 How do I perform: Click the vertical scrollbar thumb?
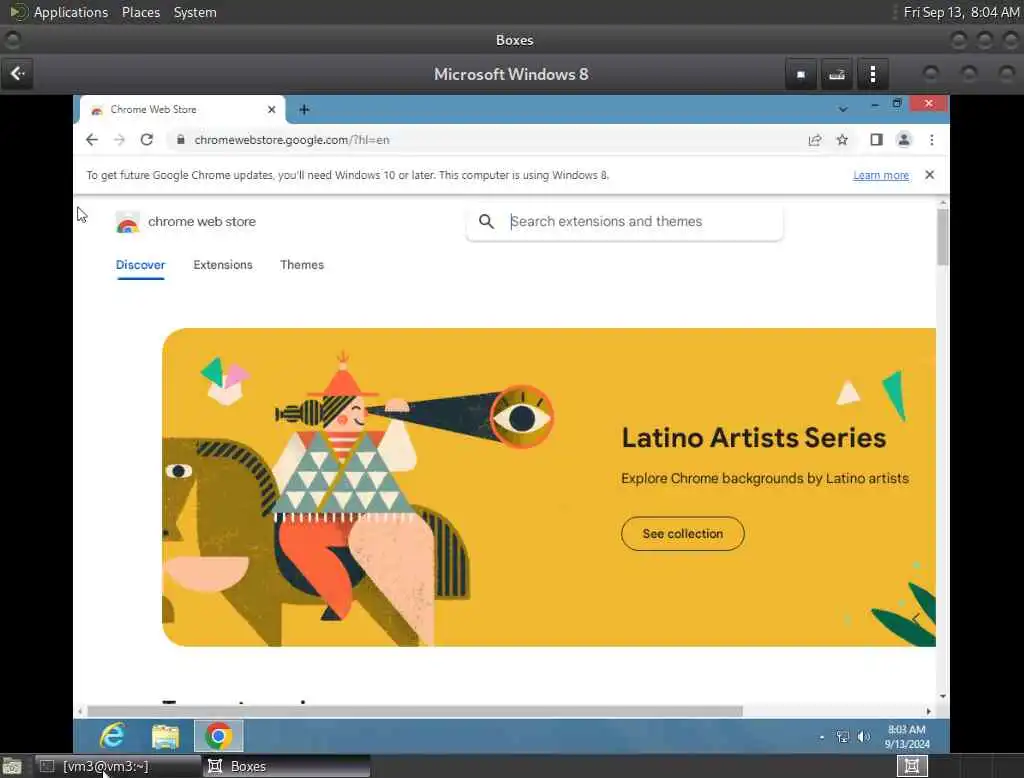click(942, 237)
